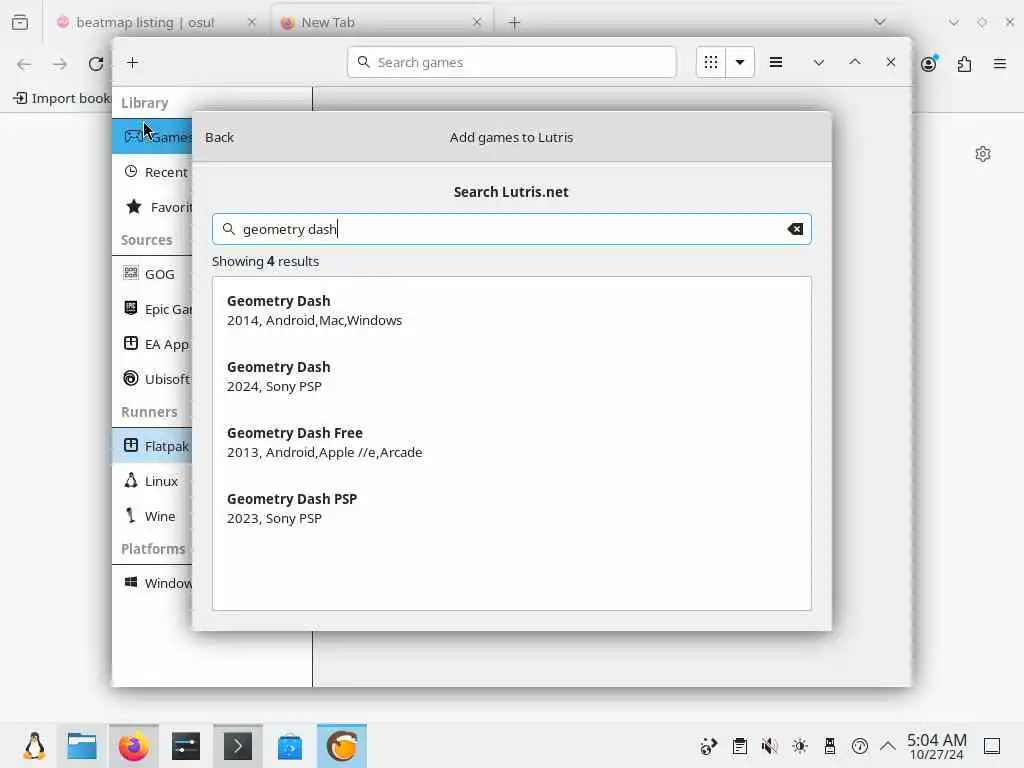Select the Wine runner
Screen dimensions: 1024x768
152,516
